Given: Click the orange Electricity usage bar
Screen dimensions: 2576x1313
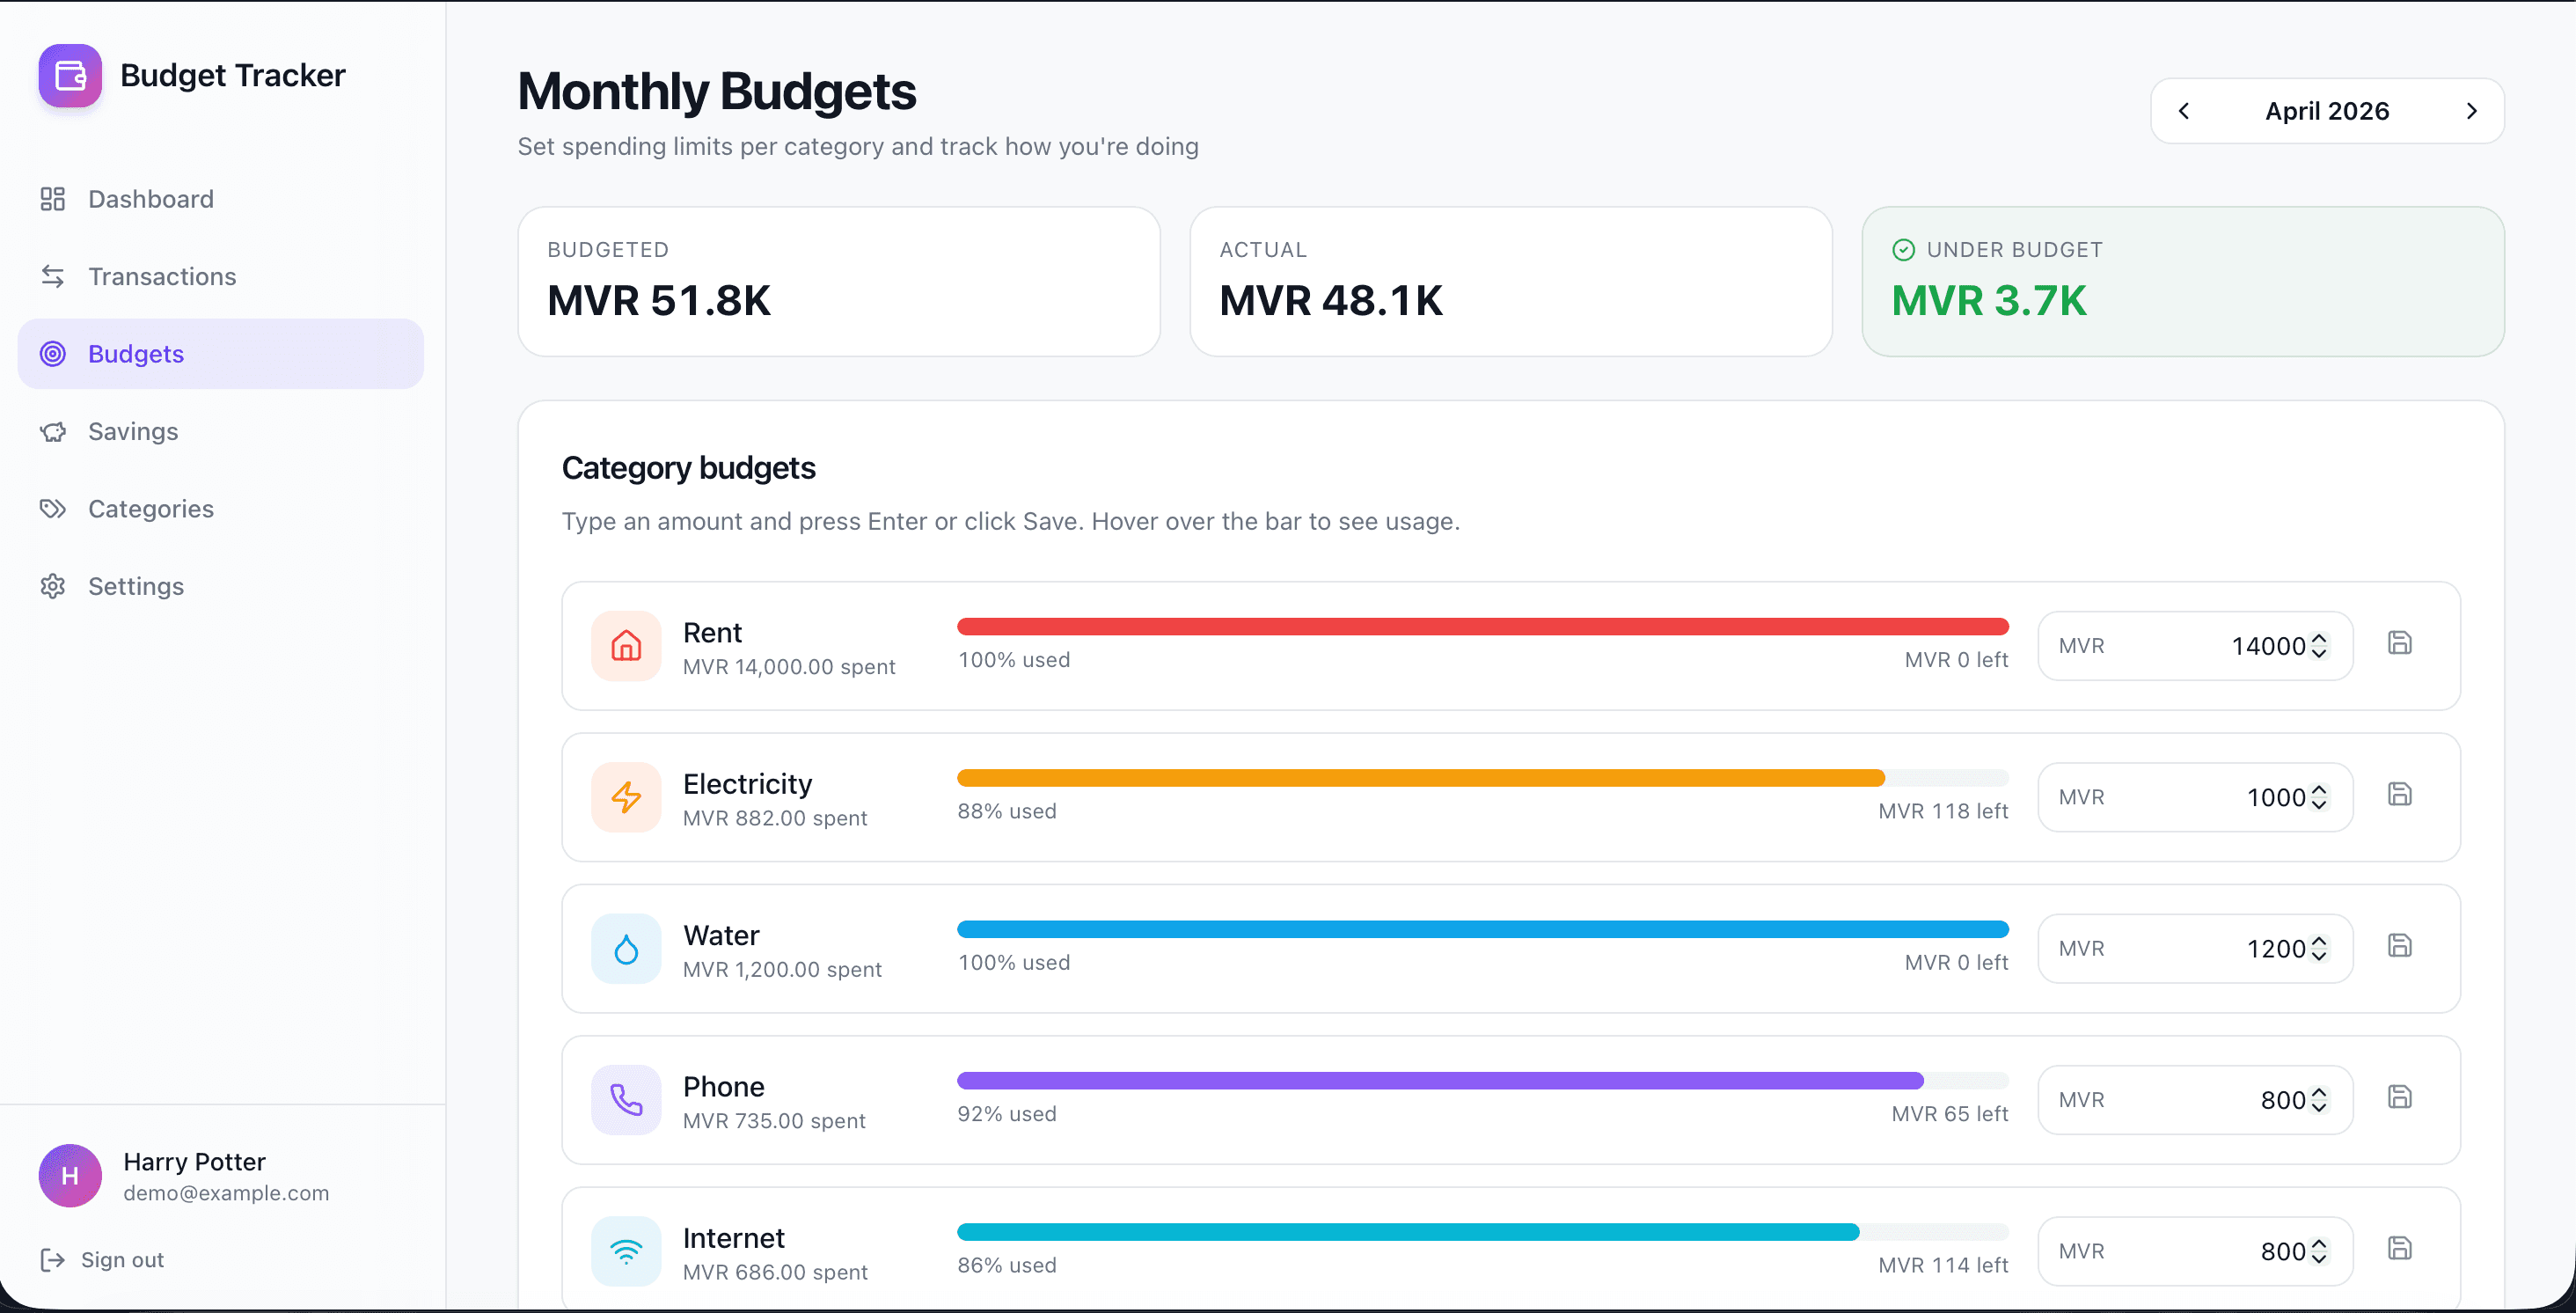Looking at the screenshot, I should click(1421, 778).
